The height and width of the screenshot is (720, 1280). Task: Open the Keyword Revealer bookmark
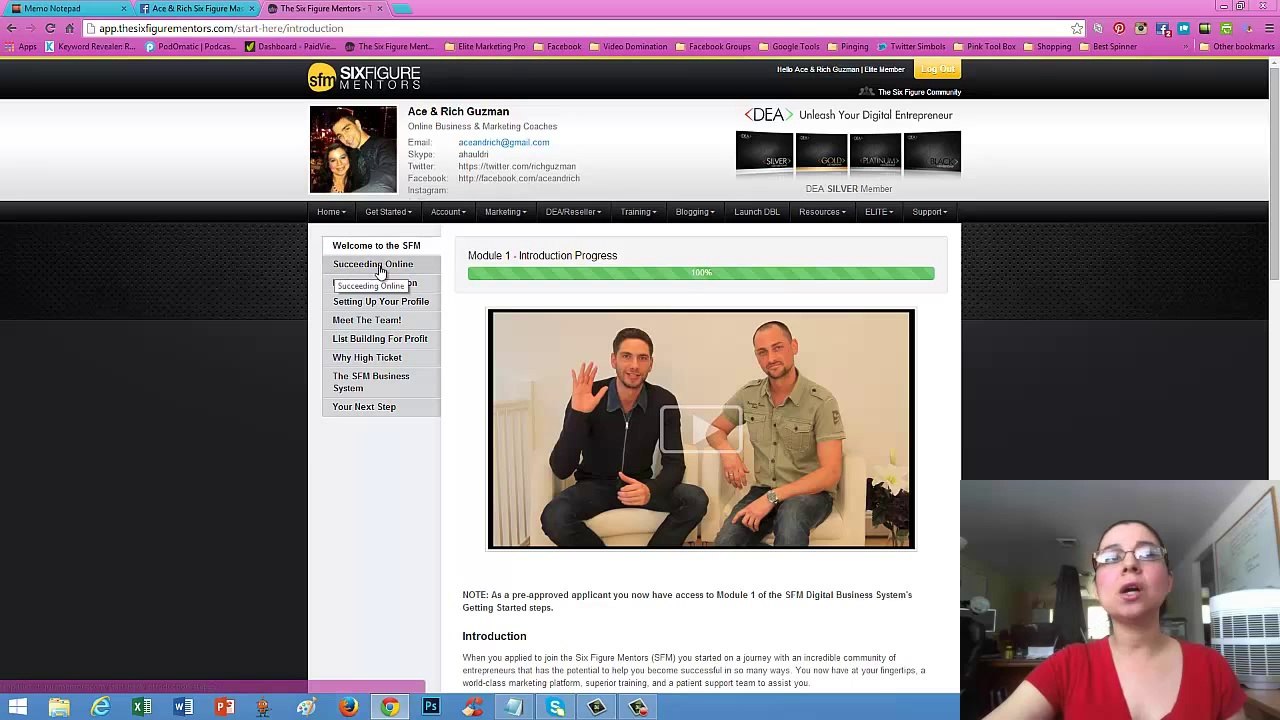88,47
